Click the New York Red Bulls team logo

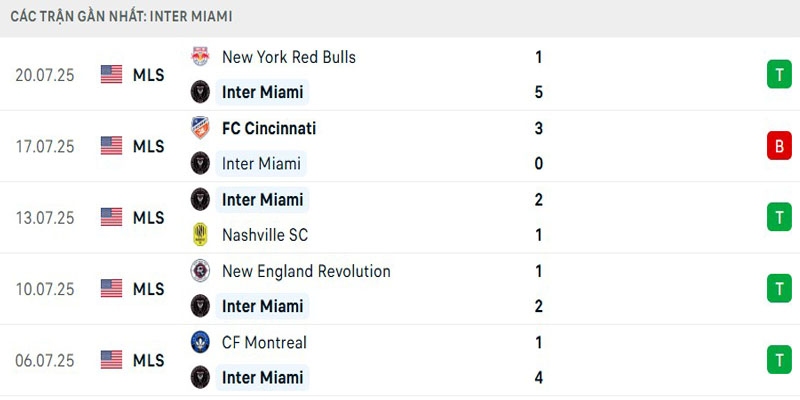coord(200,57)
